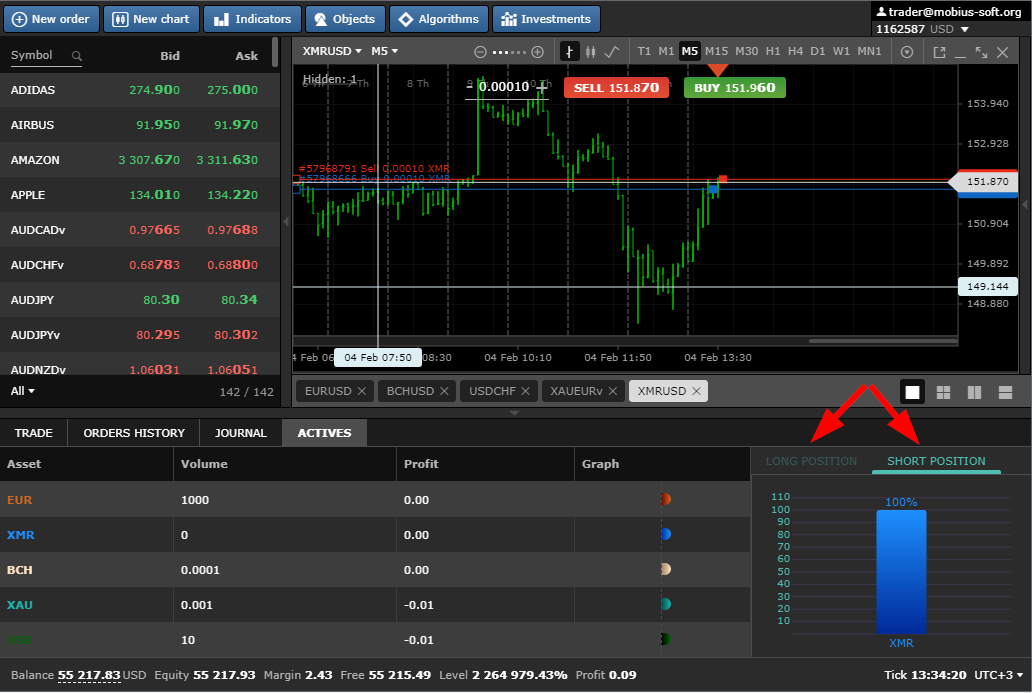The height and width of the screenshot is (693, 1032).
Task: Collapse the bottom panel with the down arrow
Action: [515, 413]
